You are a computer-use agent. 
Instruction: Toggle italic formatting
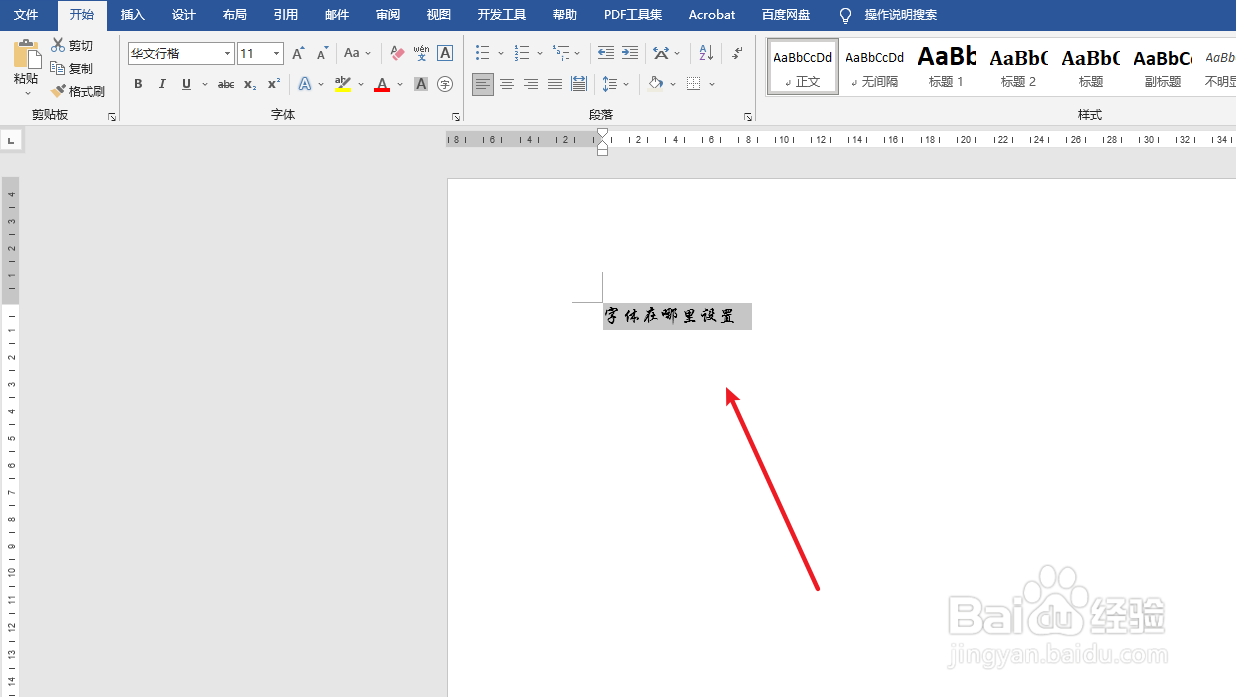click(x=162, y=84)
